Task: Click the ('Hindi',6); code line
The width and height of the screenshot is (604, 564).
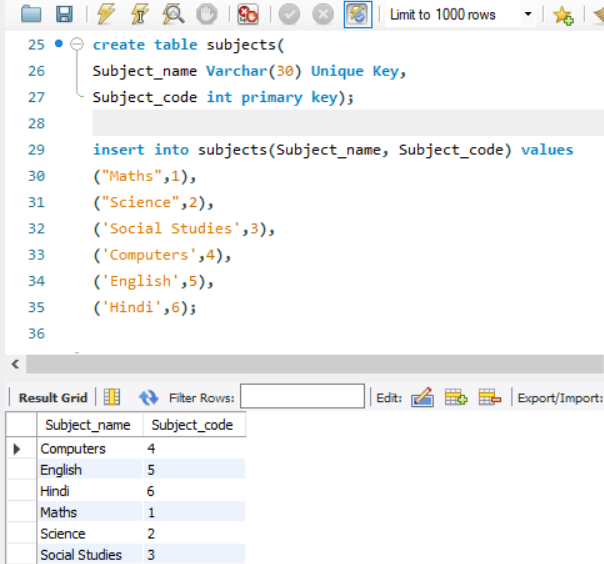Action: (x=145, y=307)
